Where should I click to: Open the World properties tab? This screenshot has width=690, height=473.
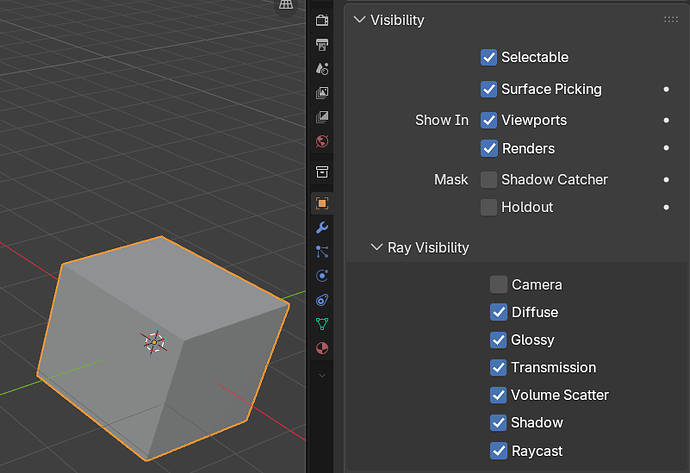(322, 142)
